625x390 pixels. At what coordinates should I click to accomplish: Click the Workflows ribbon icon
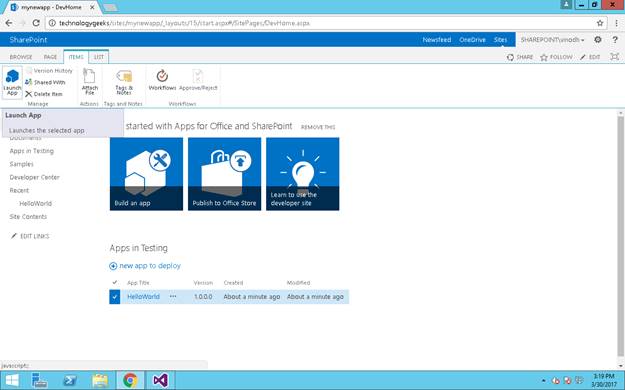162,80
